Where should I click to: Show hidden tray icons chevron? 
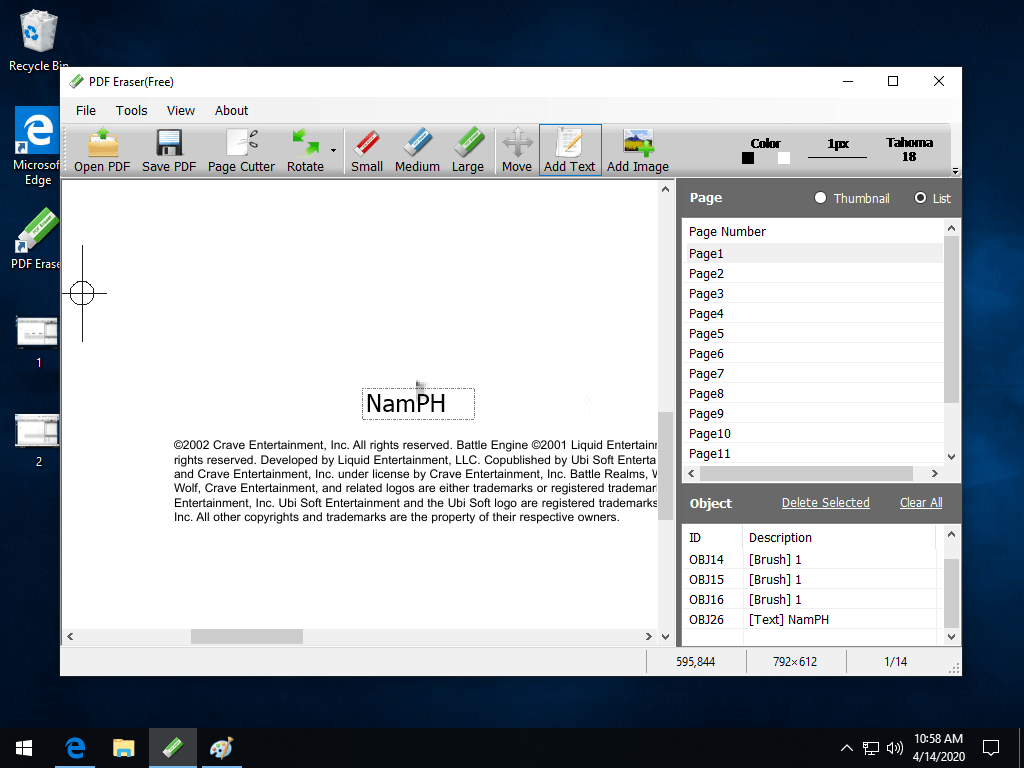pyautogui.click(x=846, y=748)
